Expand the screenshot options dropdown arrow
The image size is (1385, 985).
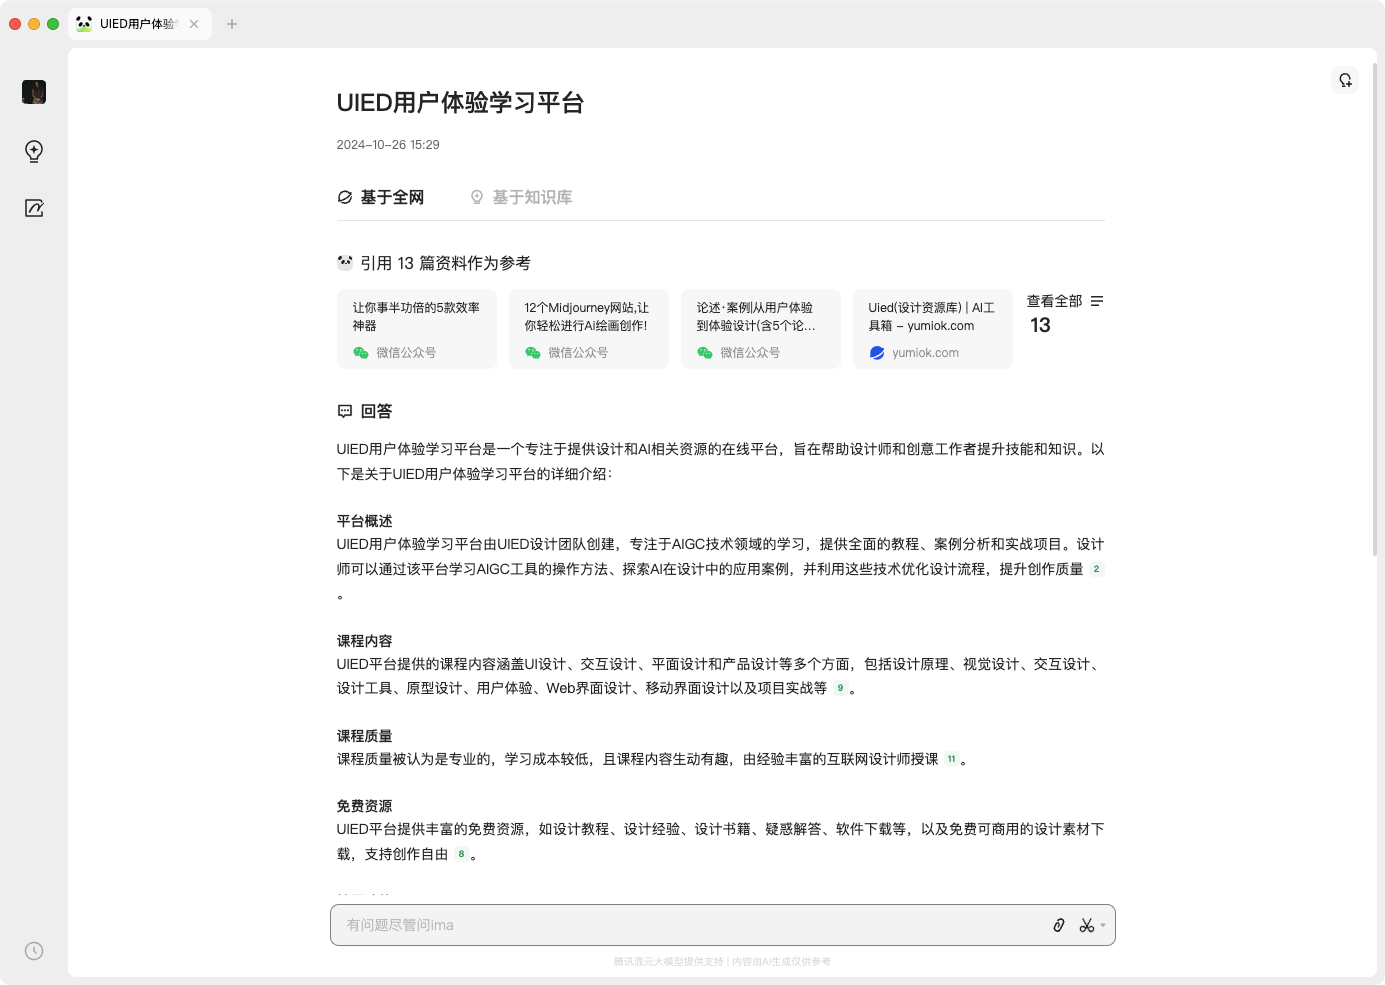click(x=1103, y=925)
